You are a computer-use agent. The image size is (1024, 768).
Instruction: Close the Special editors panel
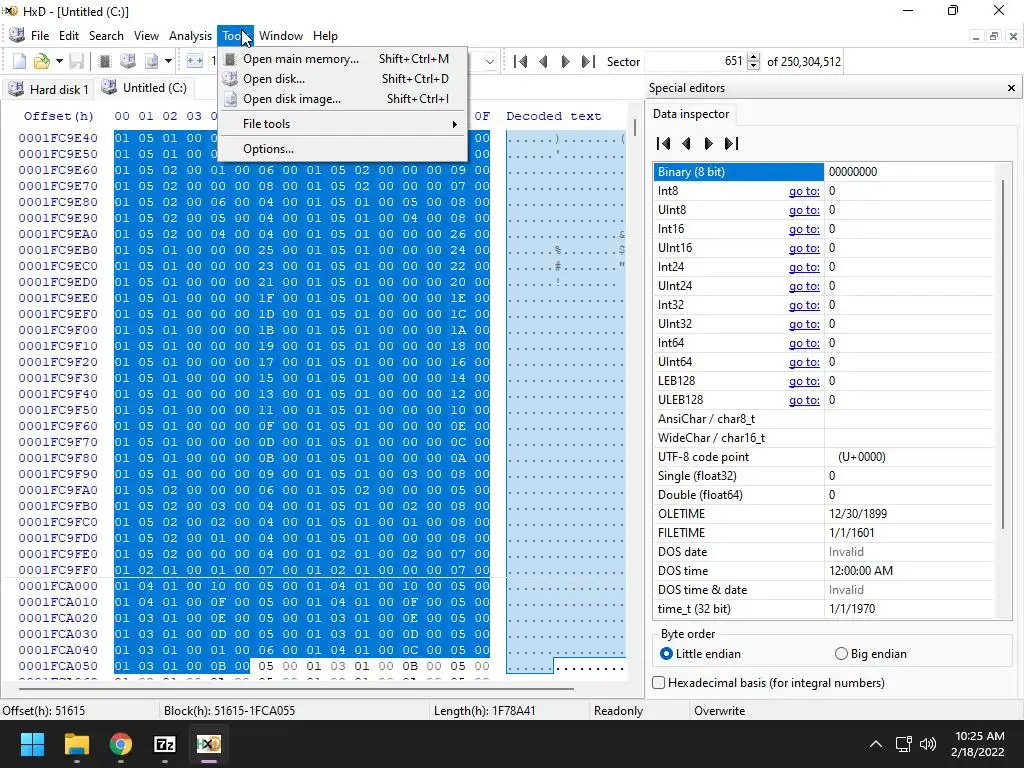click(x=1011, y=88)
